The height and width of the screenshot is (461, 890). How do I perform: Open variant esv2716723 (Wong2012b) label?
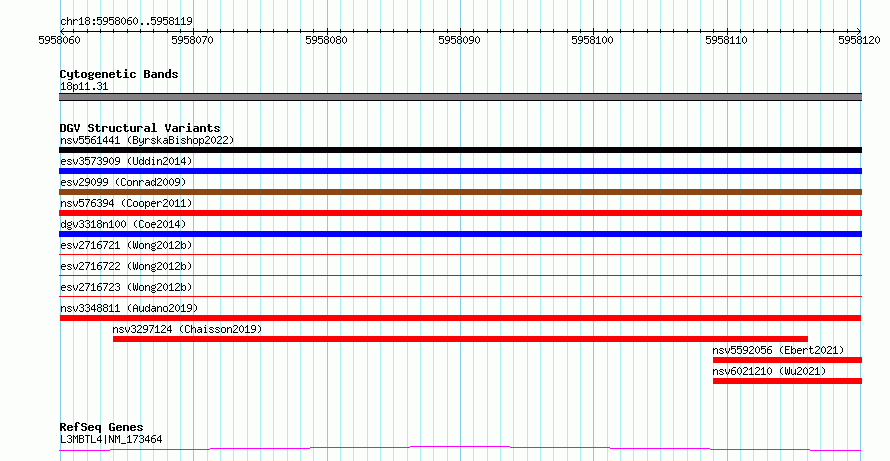click(x=126, y=287)
